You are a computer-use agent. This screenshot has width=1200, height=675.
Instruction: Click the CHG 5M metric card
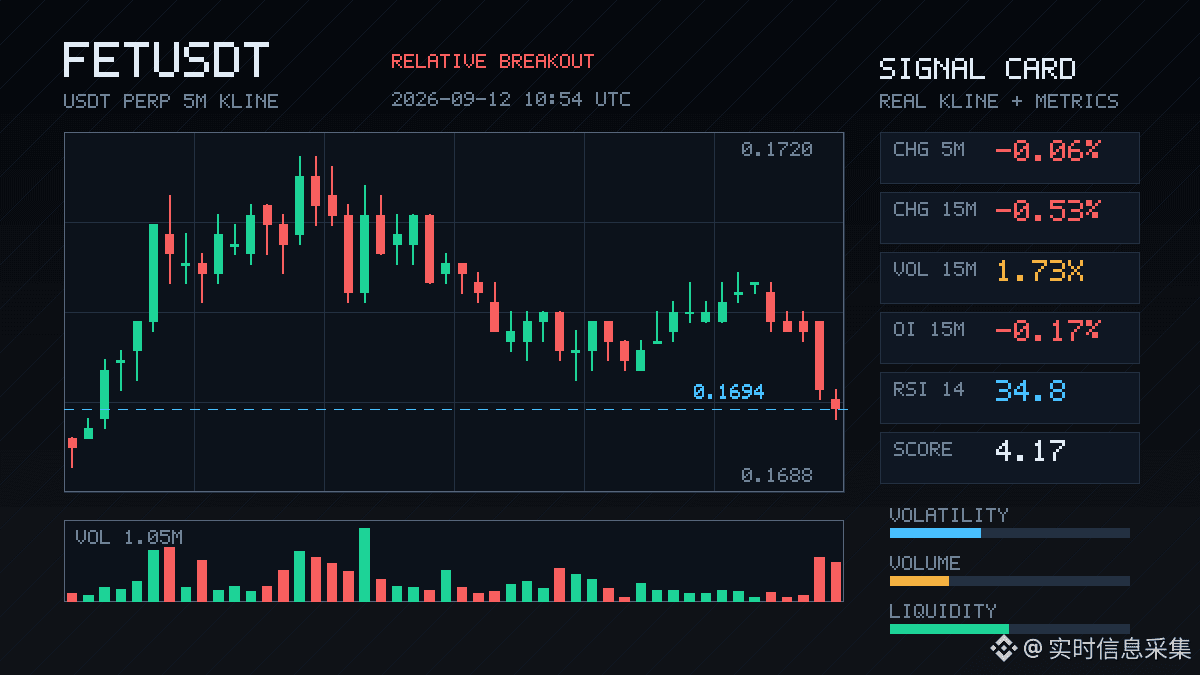click(x=1009, y=157)
